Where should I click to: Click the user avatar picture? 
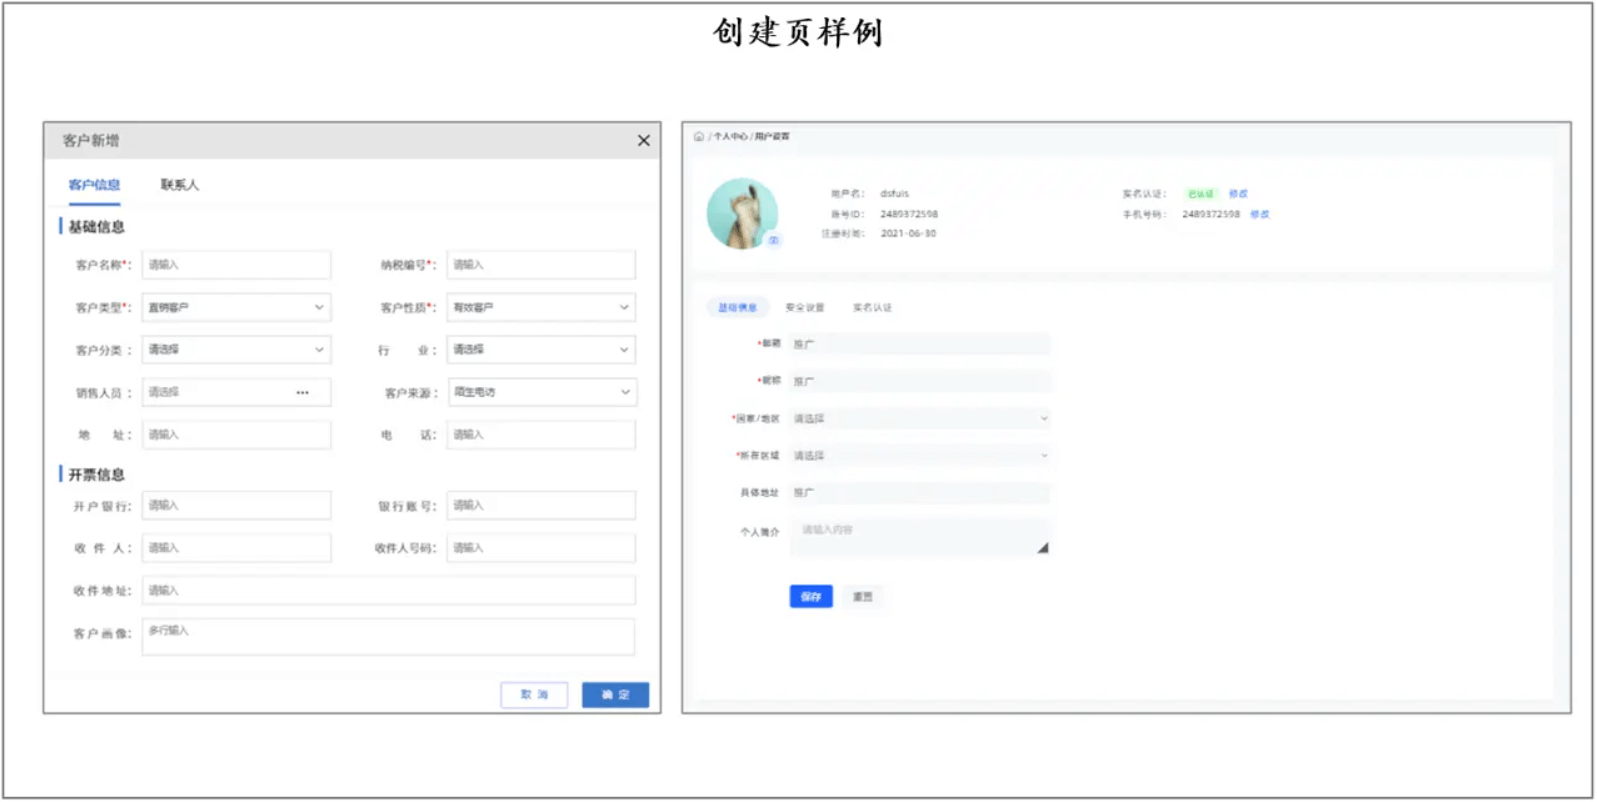point(741,213)
